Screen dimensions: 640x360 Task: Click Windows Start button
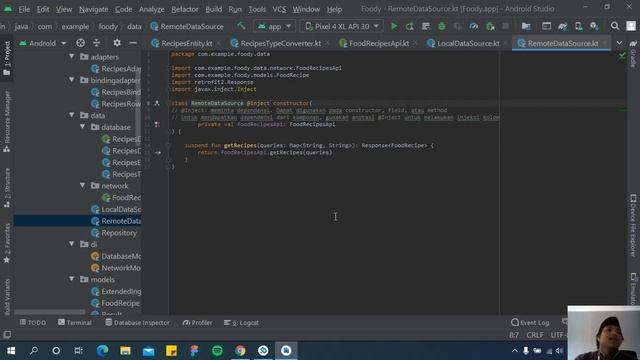coord(11,350)
